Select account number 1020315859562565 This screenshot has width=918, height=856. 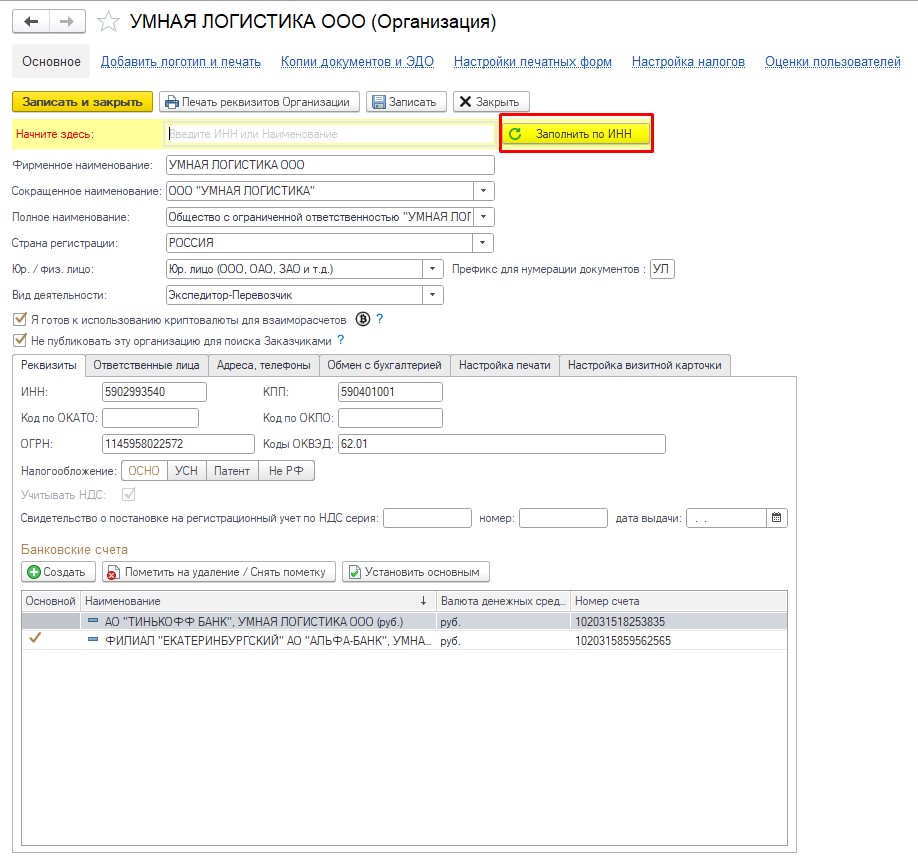tap(623, 641)
